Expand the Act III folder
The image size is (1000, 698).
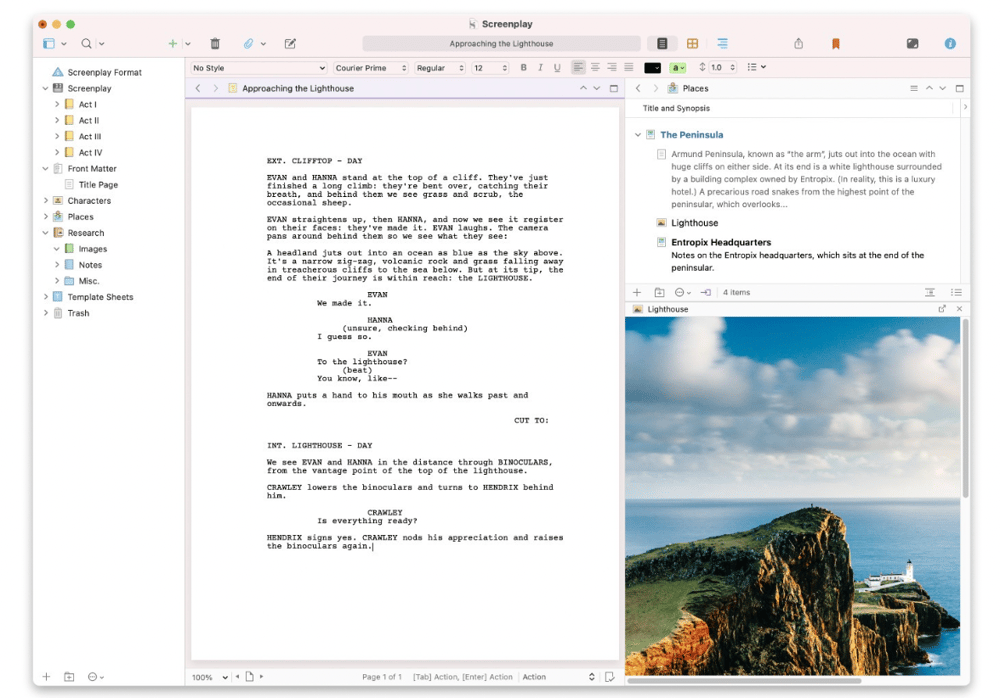point(56,136)
